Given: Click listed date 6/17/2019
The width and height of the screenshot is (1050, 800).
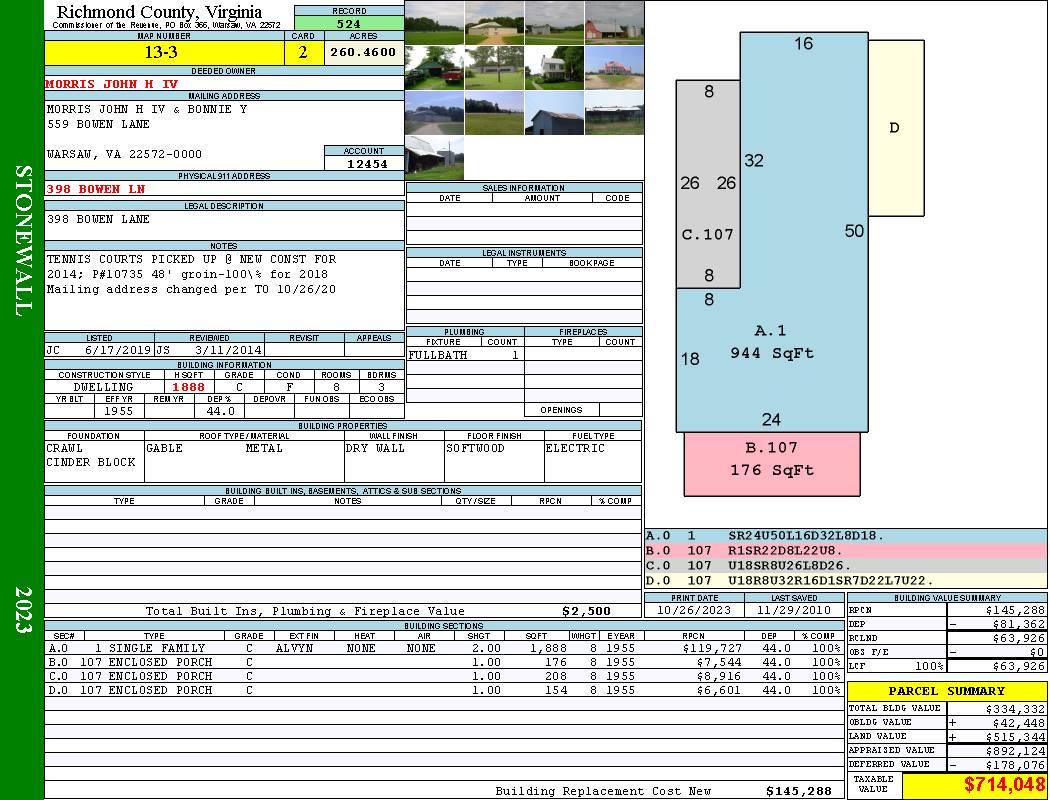Looking at the screenshot, I should (x=118, y=350).
